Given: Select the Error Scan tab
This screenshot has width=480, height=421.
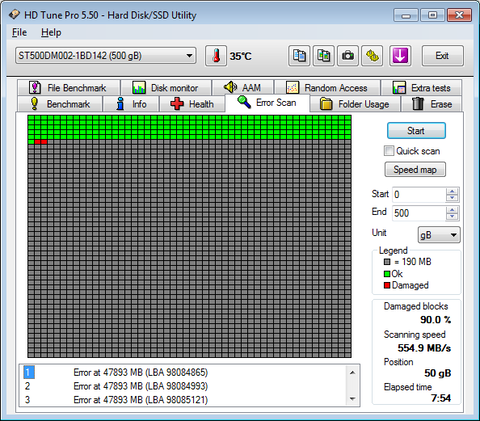Looking at the screenshot, I should point(267,103).
